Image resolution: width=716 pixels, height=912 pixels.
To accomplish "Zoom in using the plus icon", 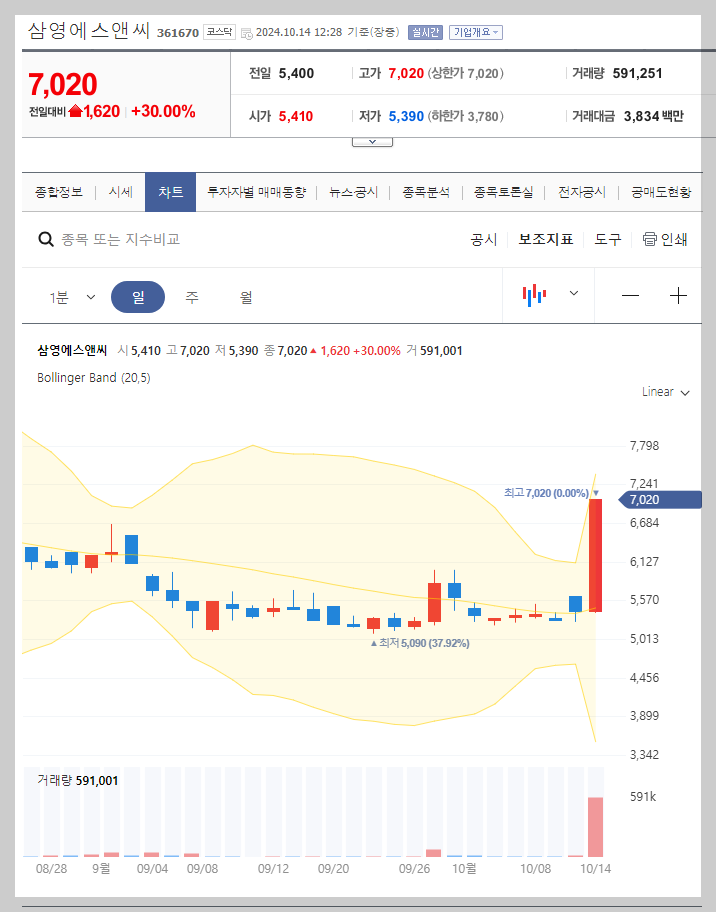I will 678,295.
